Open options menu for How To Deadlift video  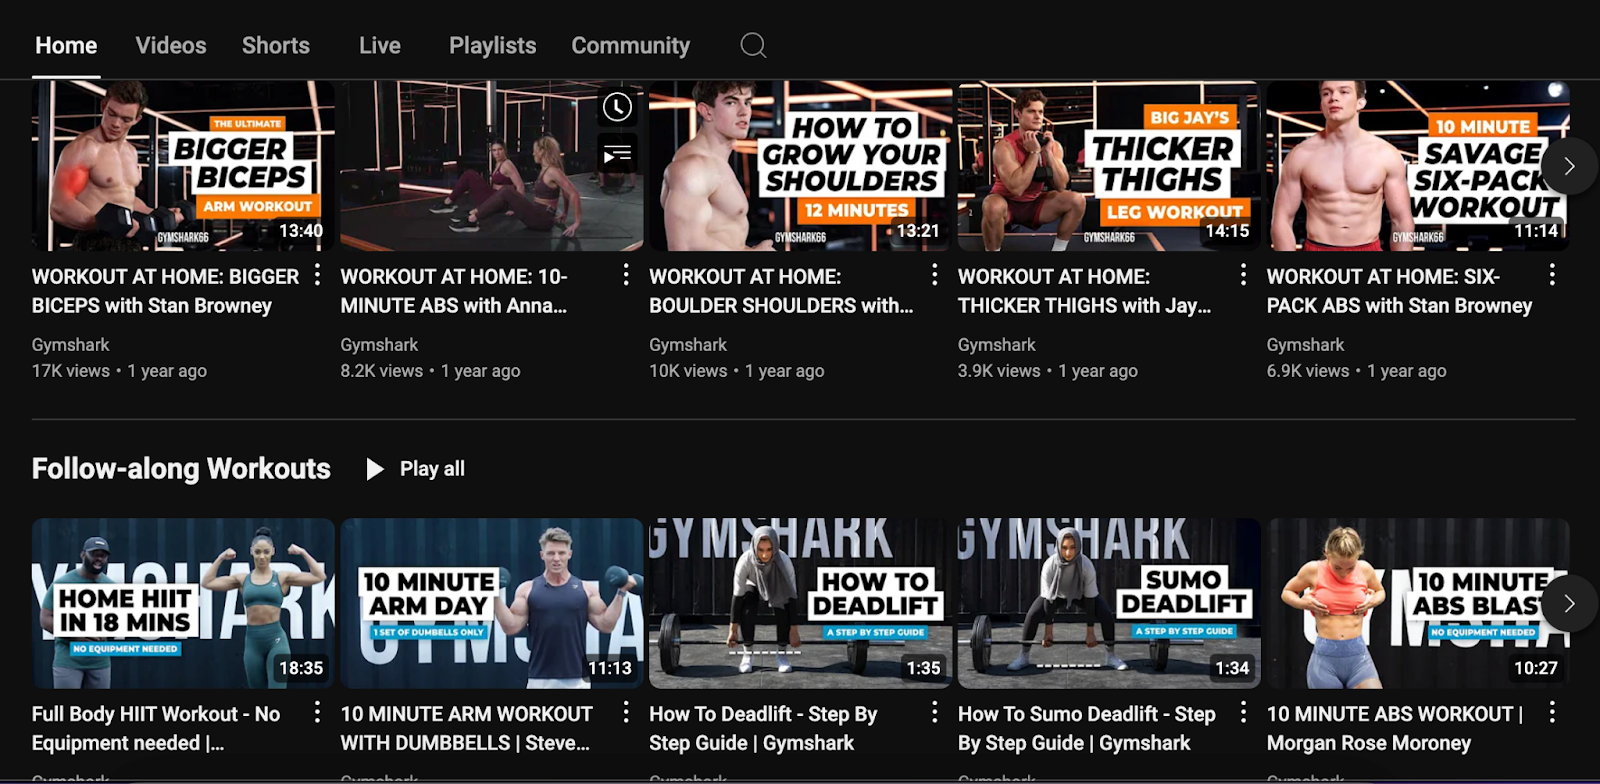point(934,712)
